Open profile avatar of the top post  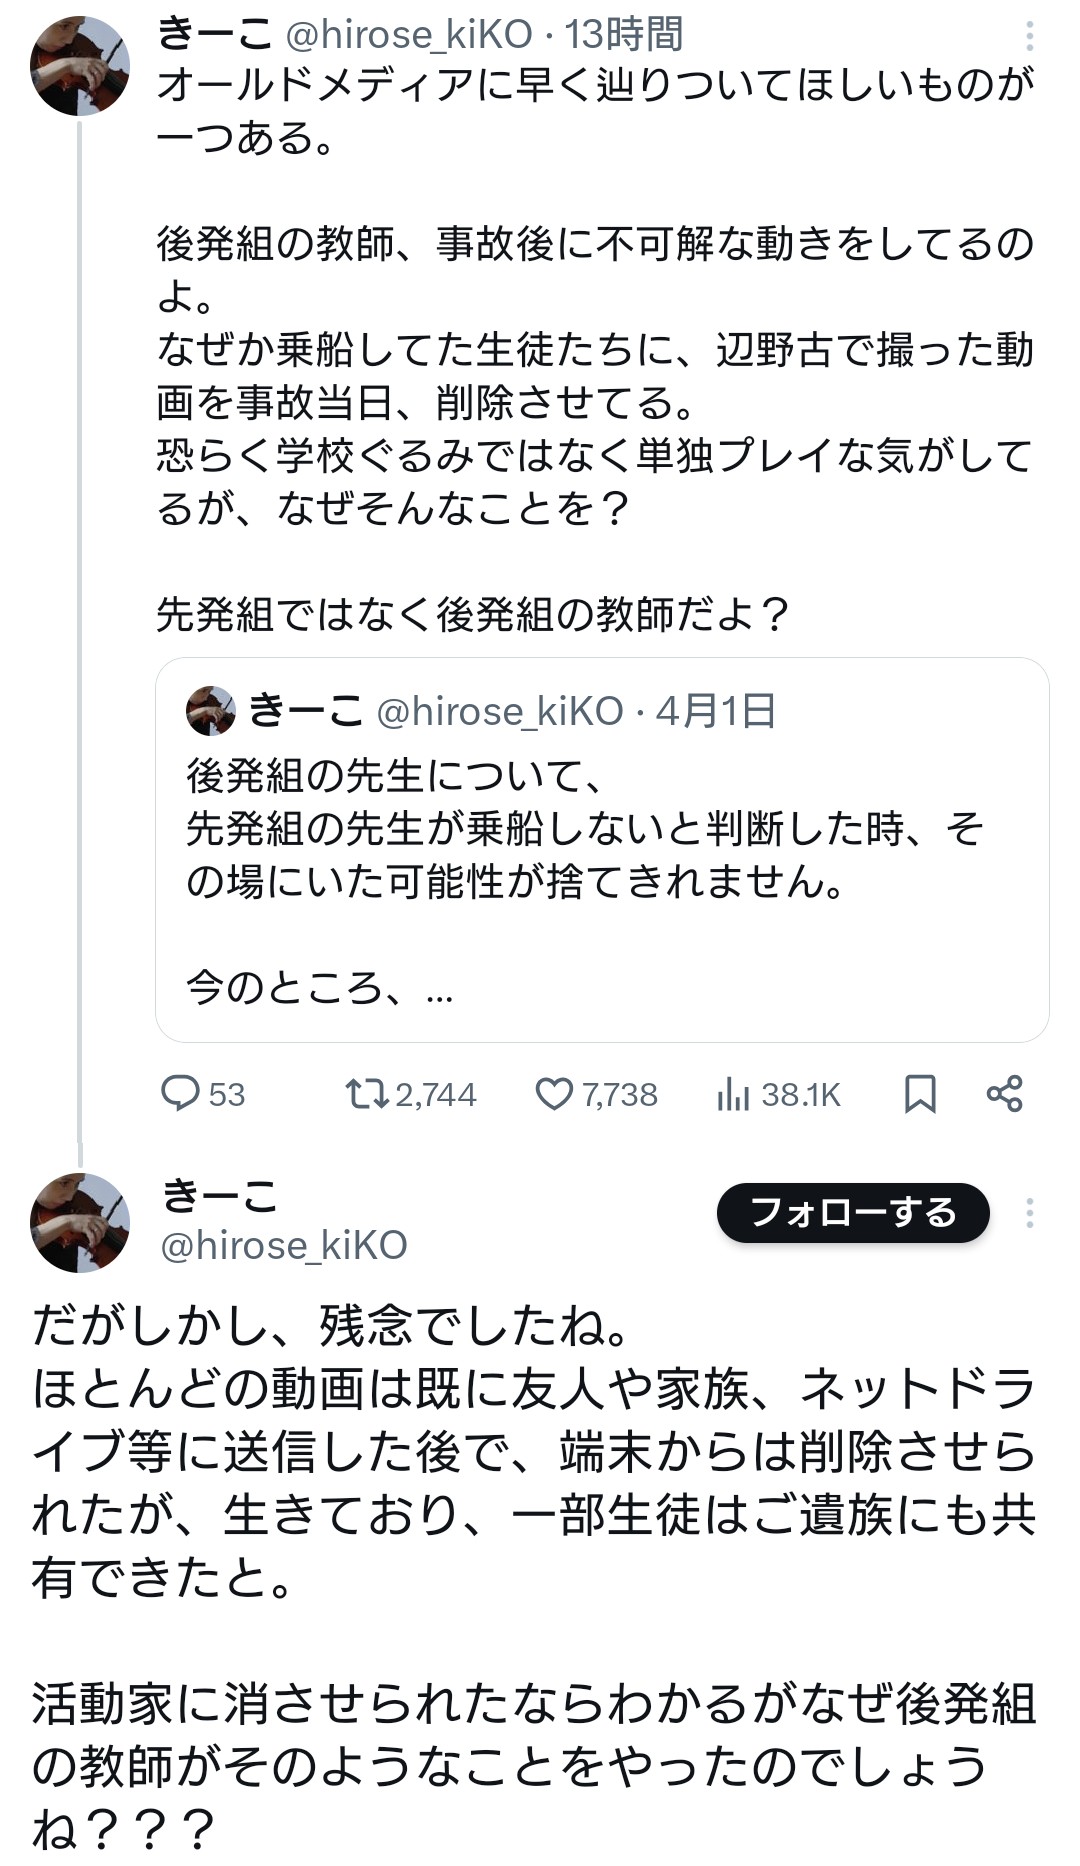80,66
